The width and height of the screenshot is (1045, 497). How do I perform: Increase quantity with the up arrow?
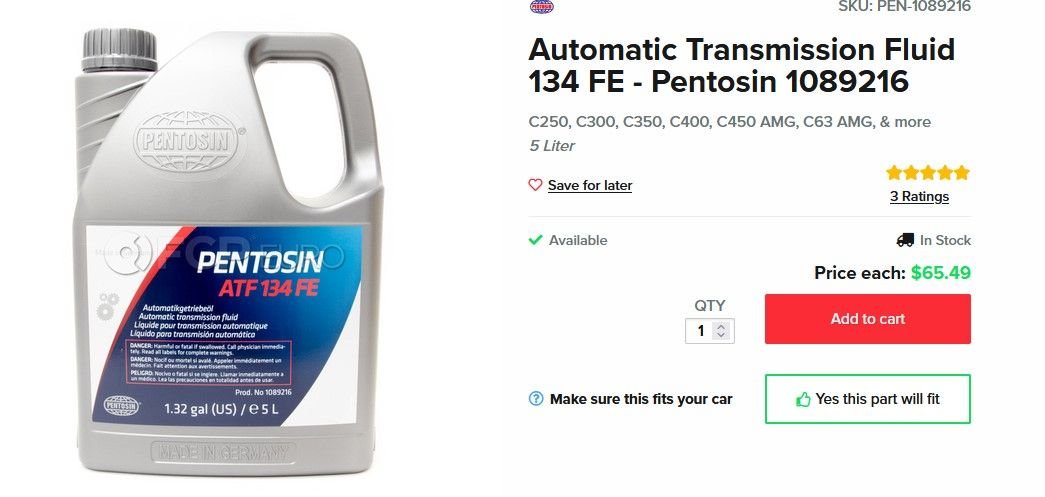720,326
